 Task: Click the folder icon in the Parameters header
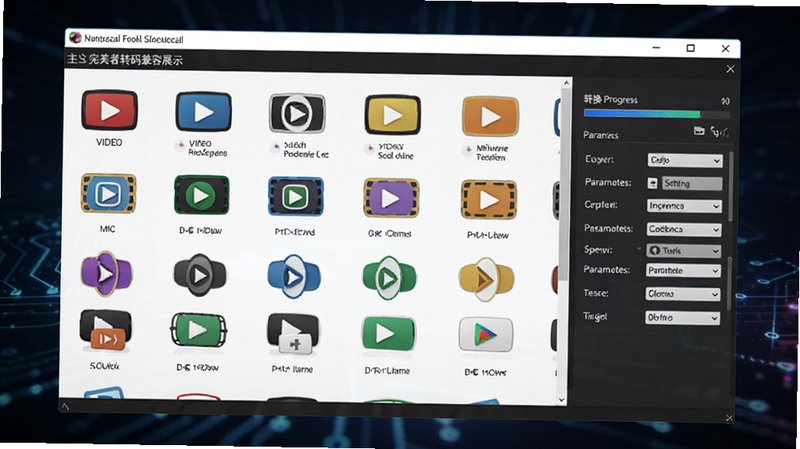[699, 131]
